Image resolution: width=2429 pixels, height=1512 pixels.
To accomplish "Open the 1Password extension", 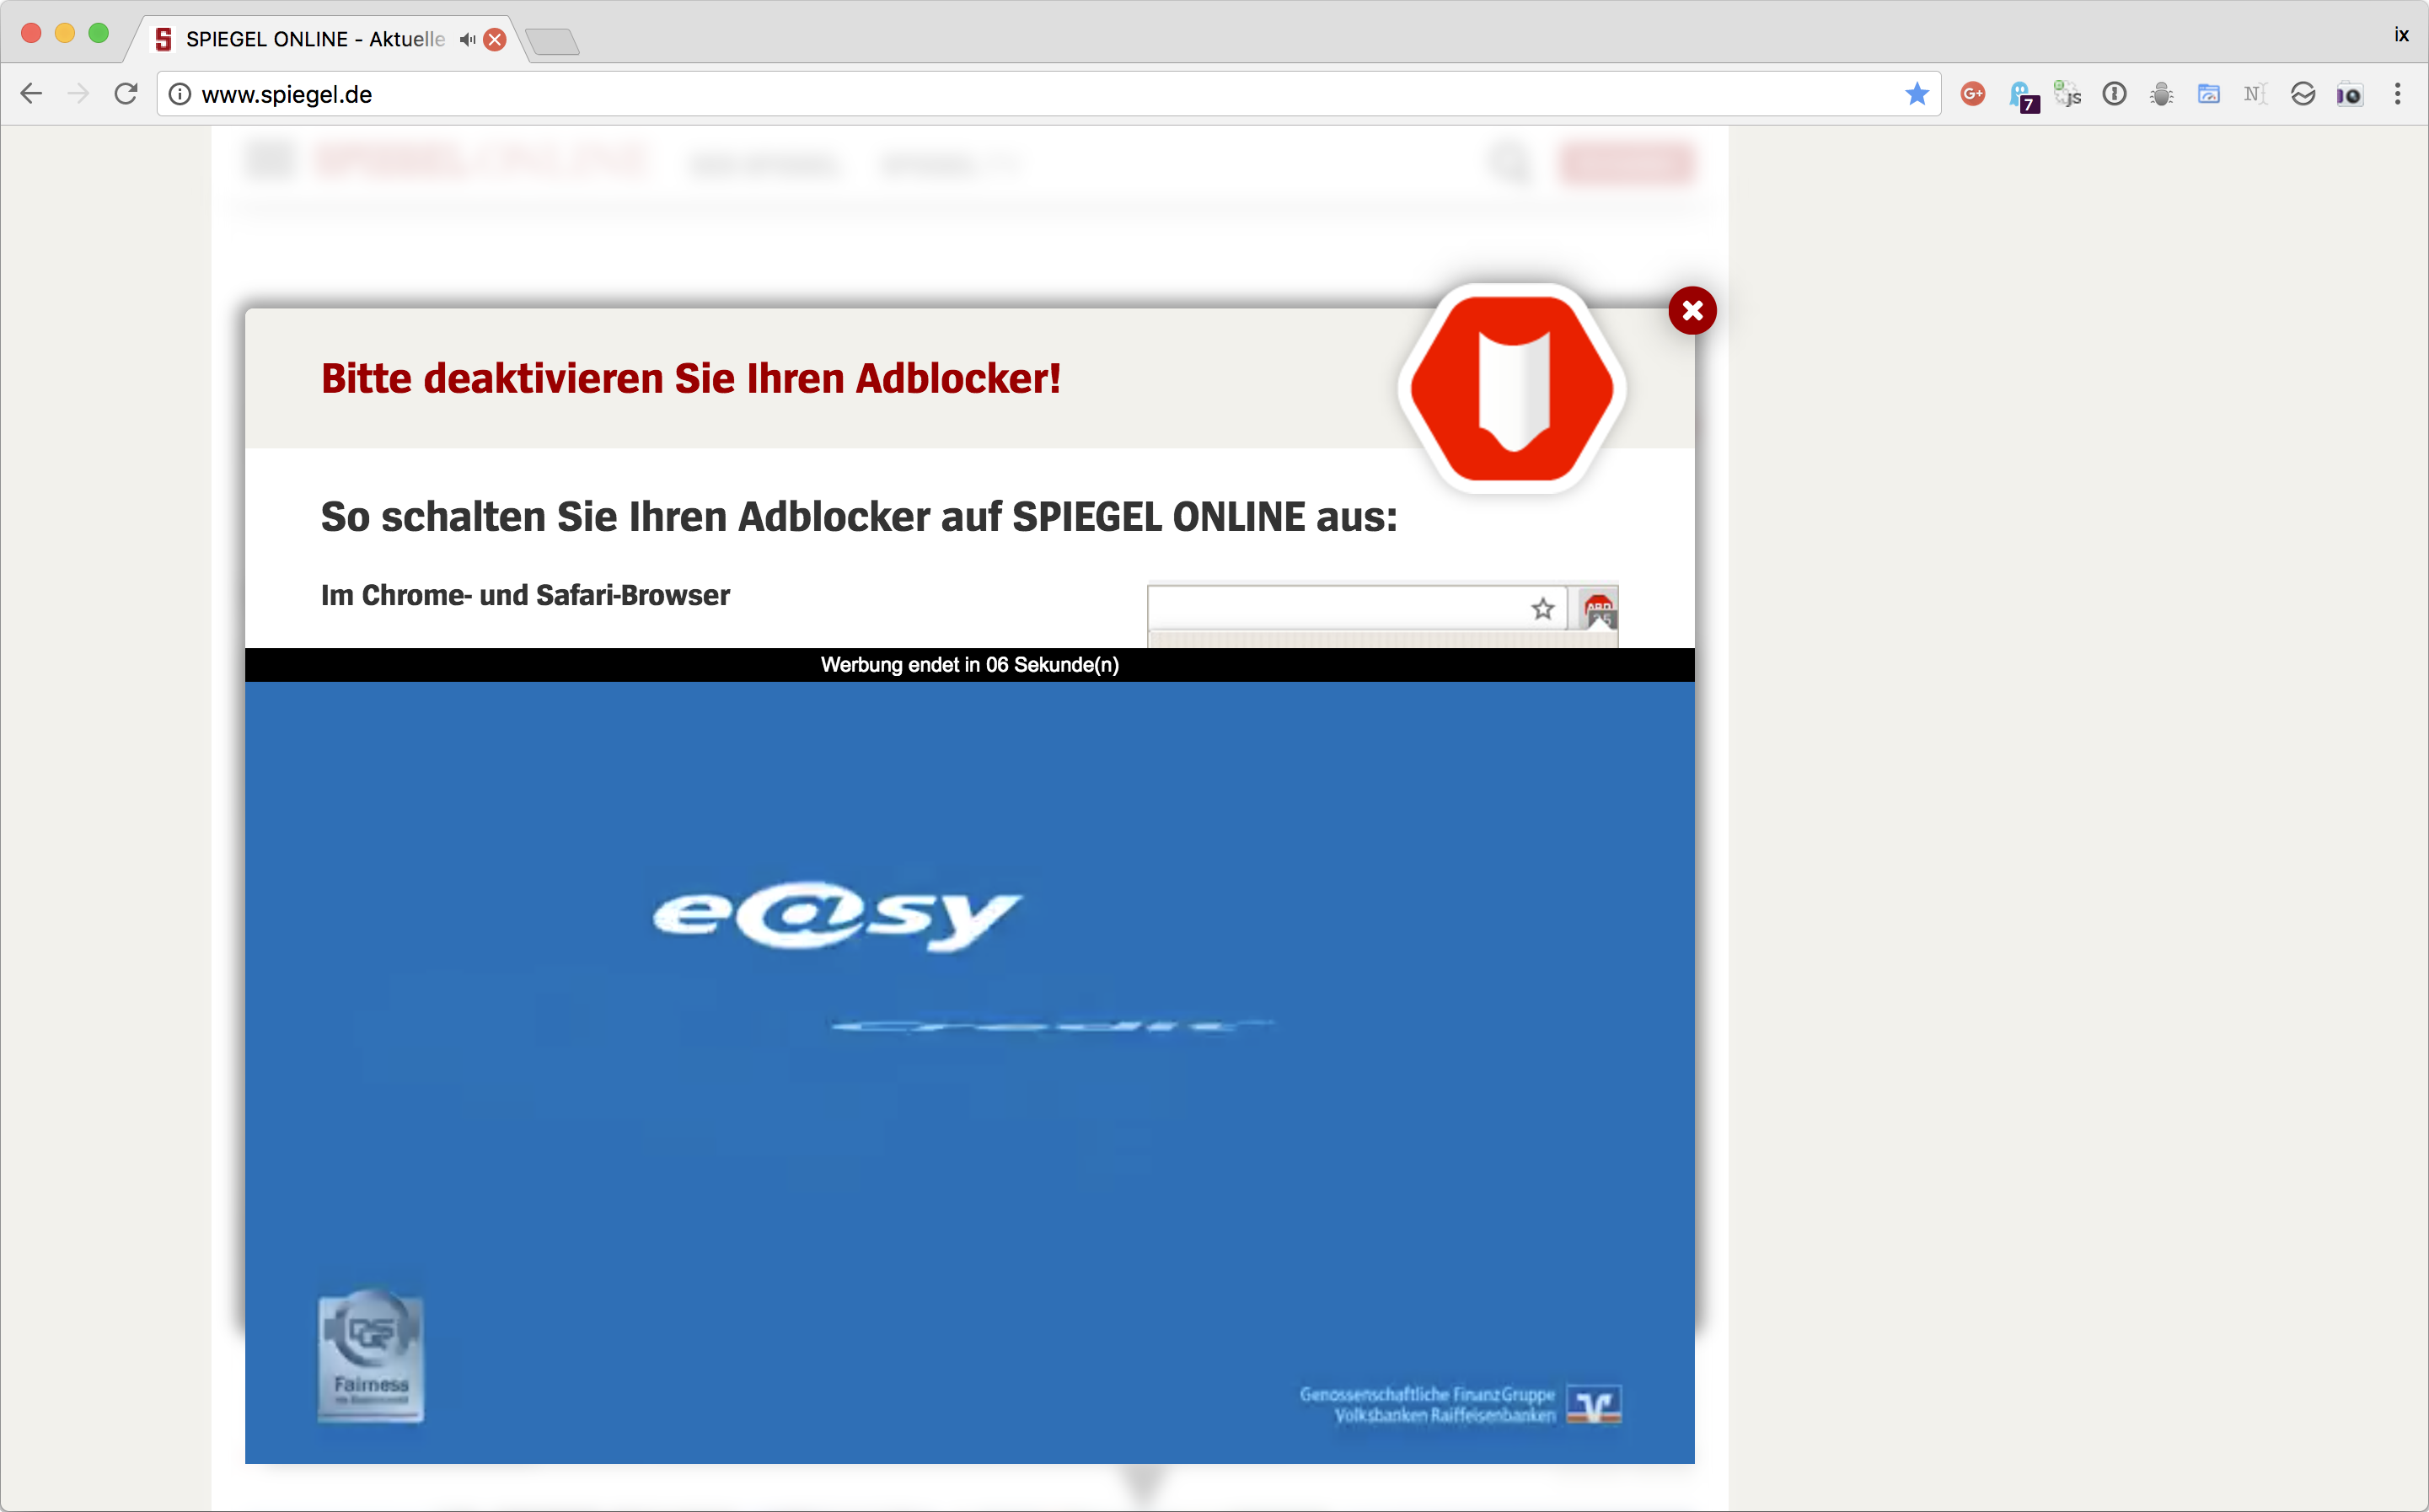I will 2114,94.
